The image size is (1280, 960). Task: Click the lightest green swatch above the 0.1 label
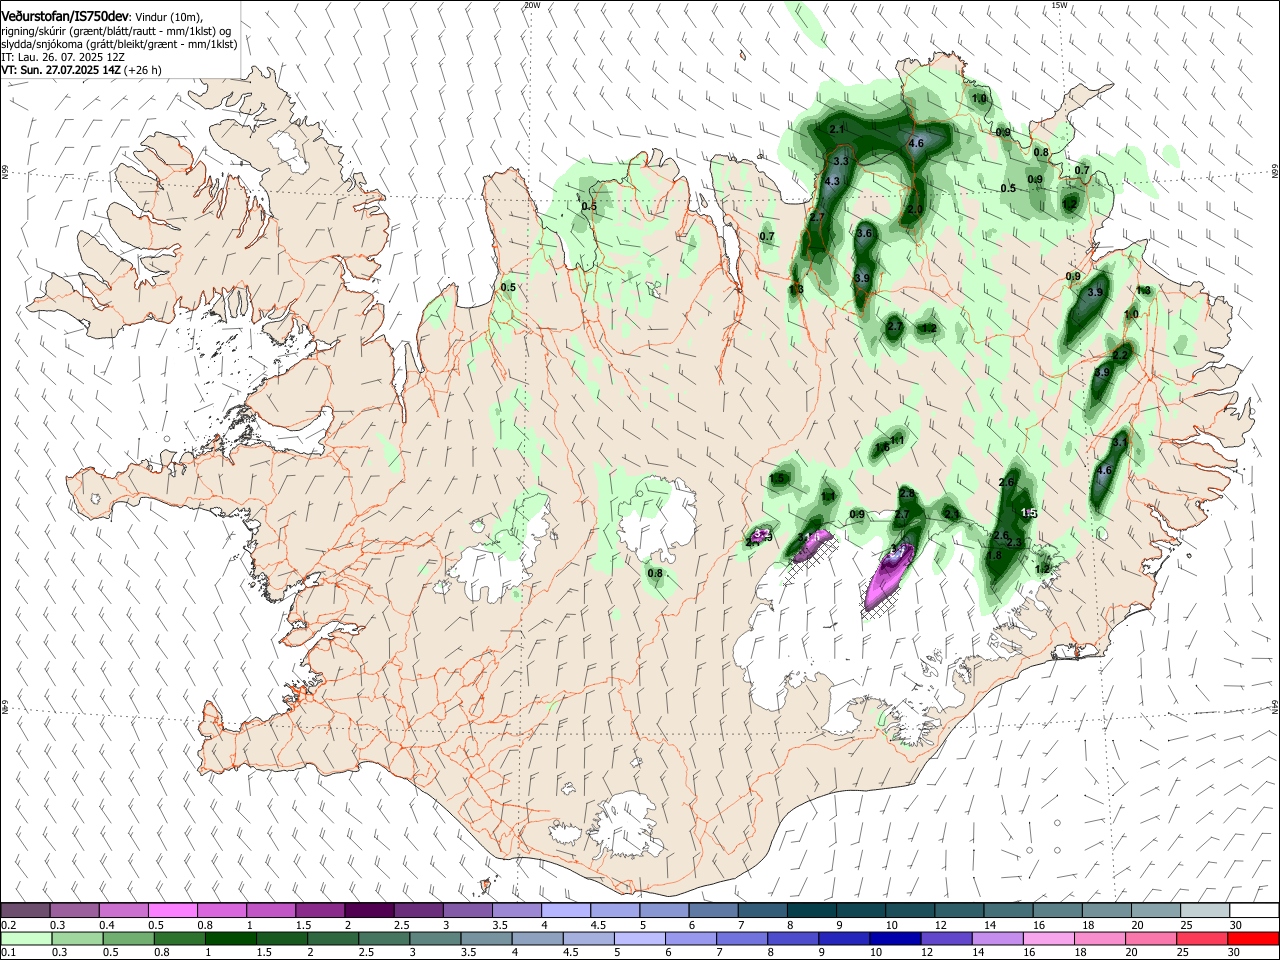click(25, 939)
